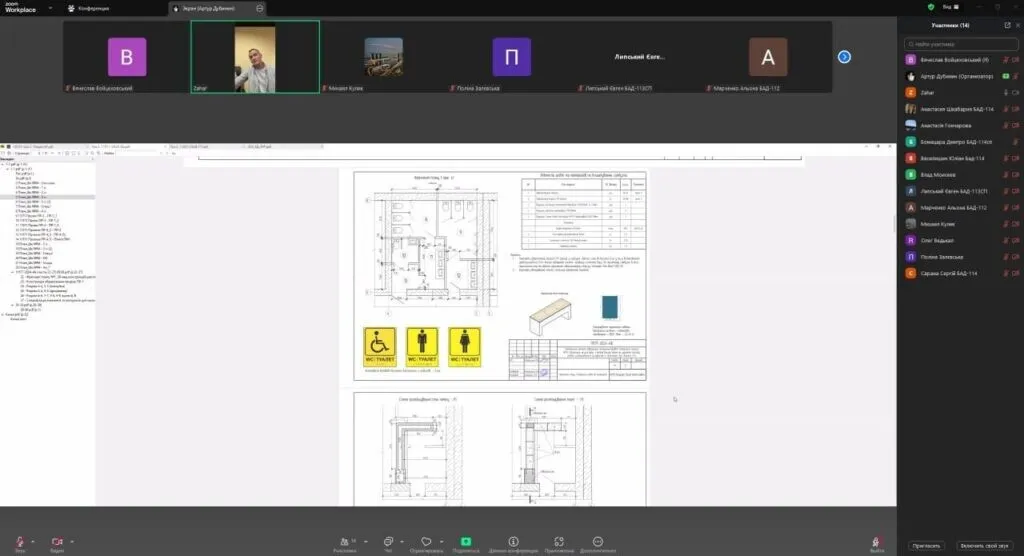Viewport: 1024px width, 556px height.
Task: Turn on the camera in the Zoom toolbar
Action: 57,542
